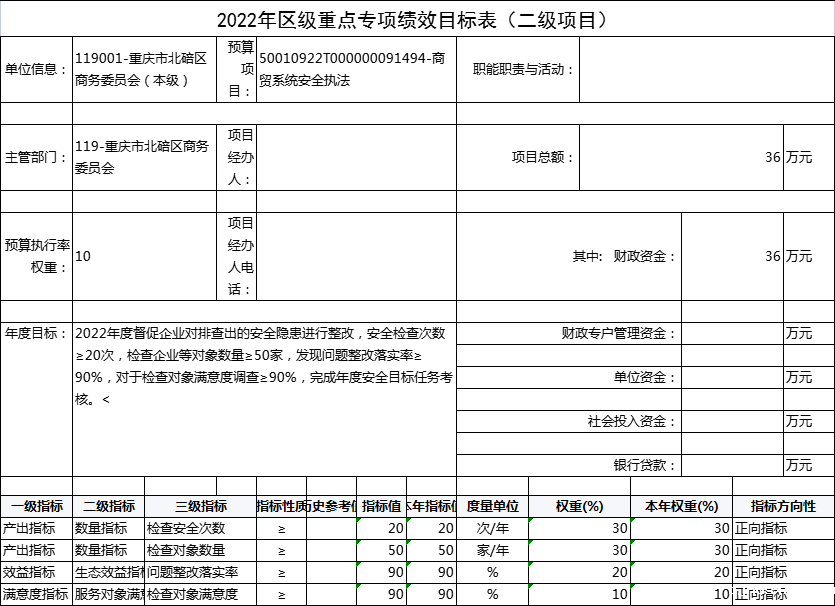The width and height of the screenshot is (835, 606).
Task: Click the empty value cell beside 项目经办人：
Action: click(x=356, y=158)
